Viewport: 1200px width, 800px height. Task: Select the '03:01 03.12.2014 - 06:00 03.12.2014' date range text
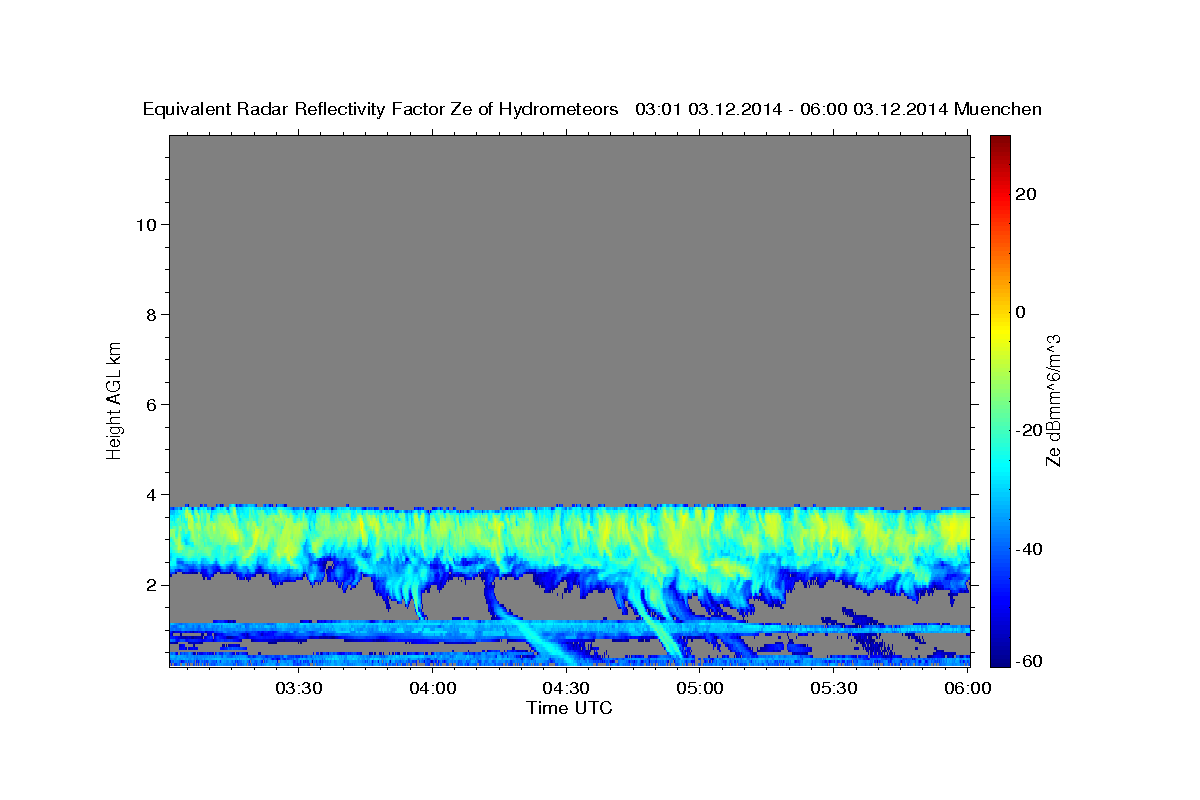[x=790, y=109]
